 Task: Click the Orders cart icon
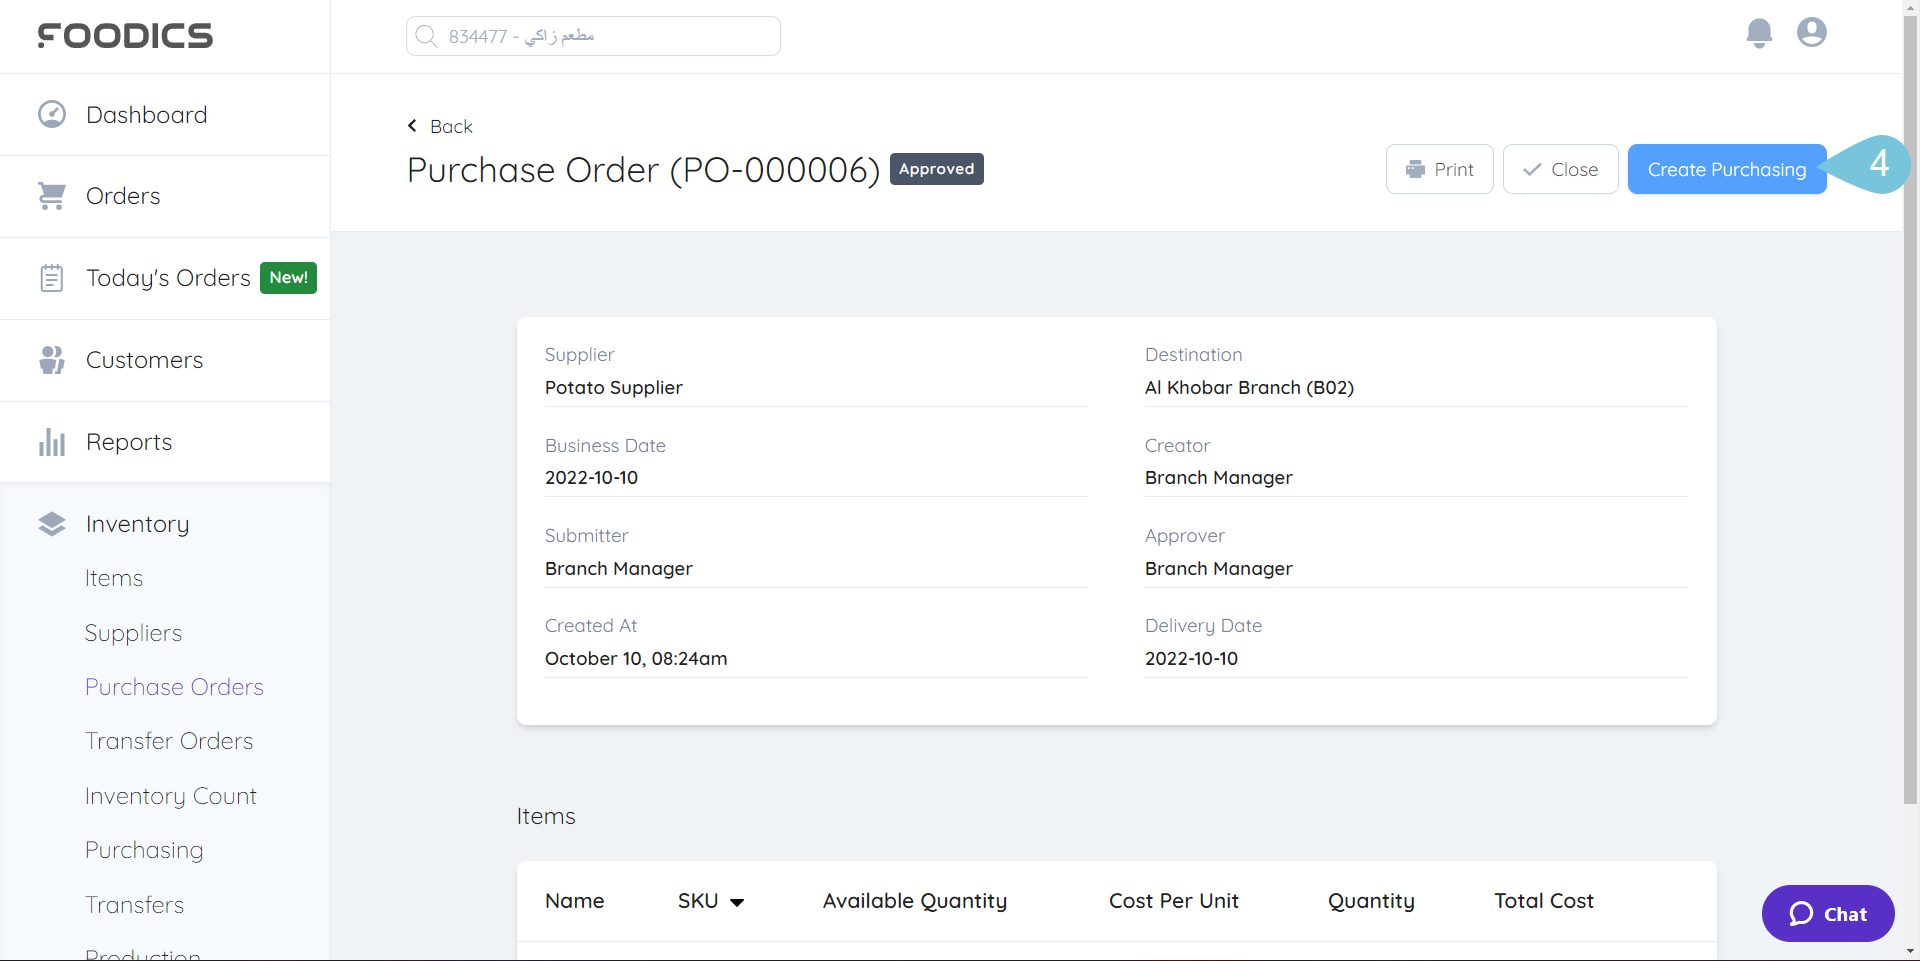click(x=51, y=195)
